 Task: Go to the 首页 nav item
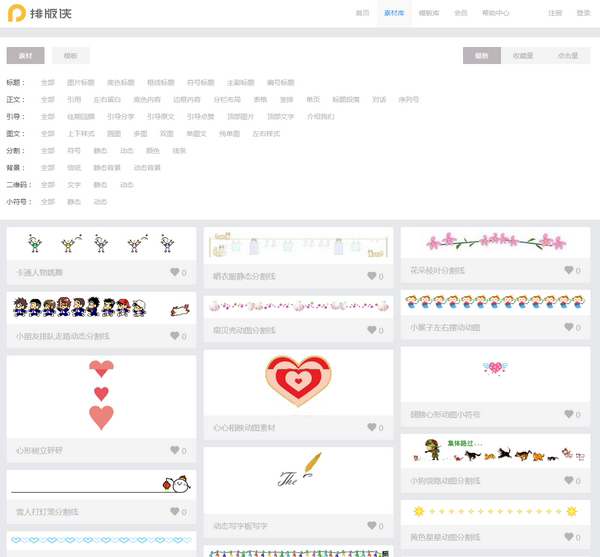pyautogui.click(x=362, y=13)
